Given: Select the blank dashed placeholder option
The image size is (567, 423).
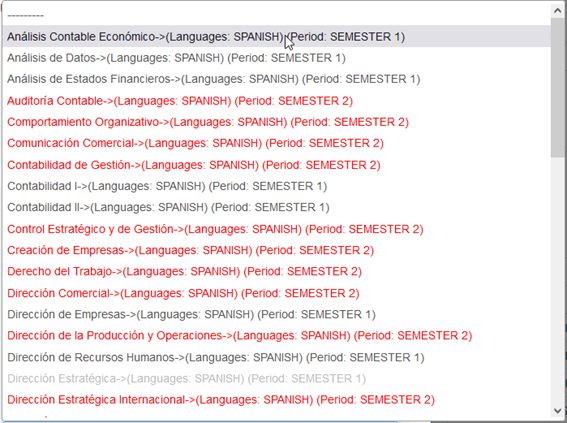Looking at the screenshot, I should click(277, 15).
